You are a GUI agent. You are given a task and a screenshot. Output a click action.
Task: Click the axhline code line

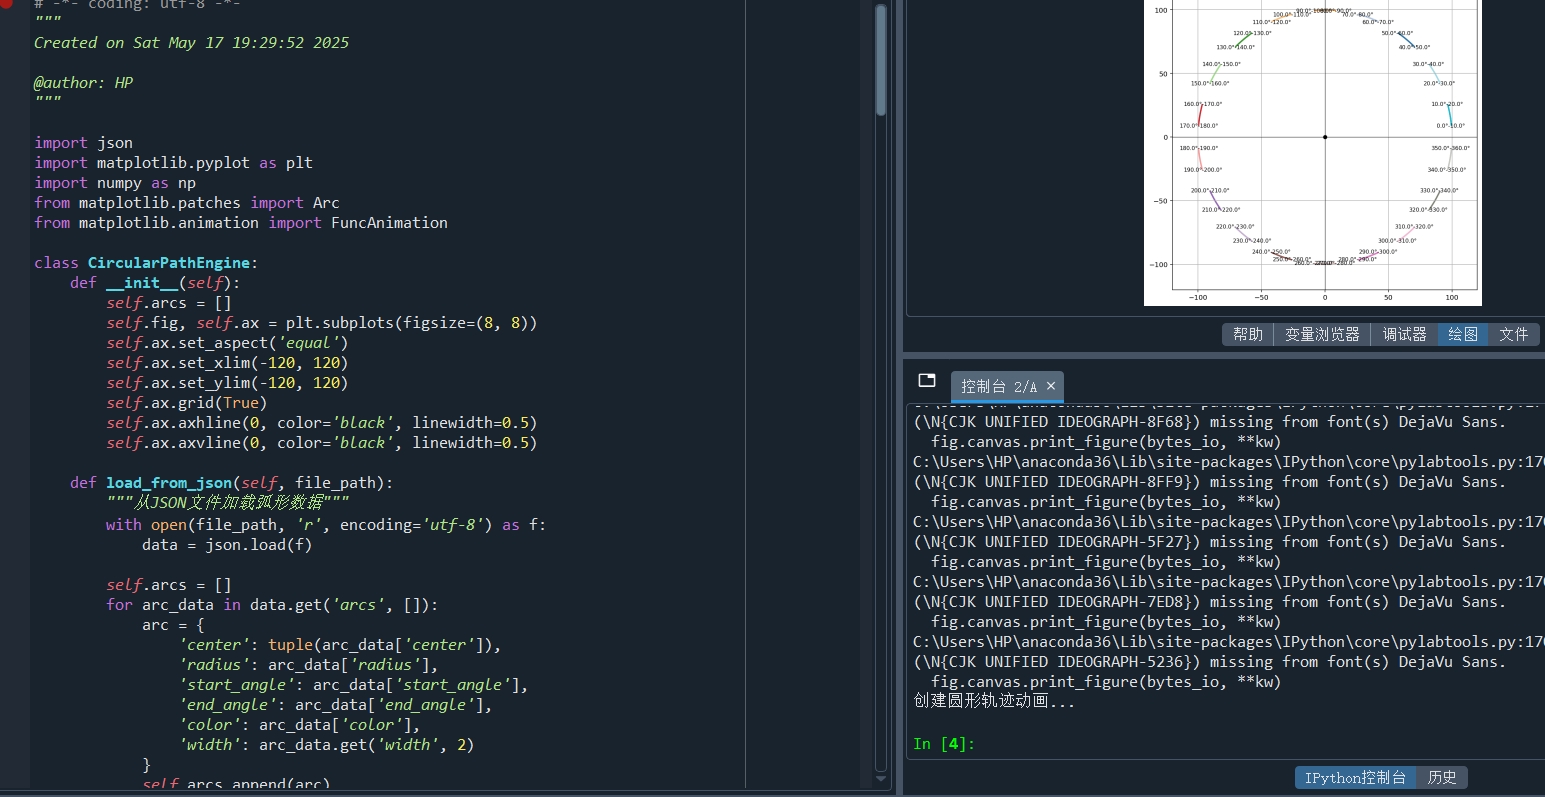(x=322, y=423)
